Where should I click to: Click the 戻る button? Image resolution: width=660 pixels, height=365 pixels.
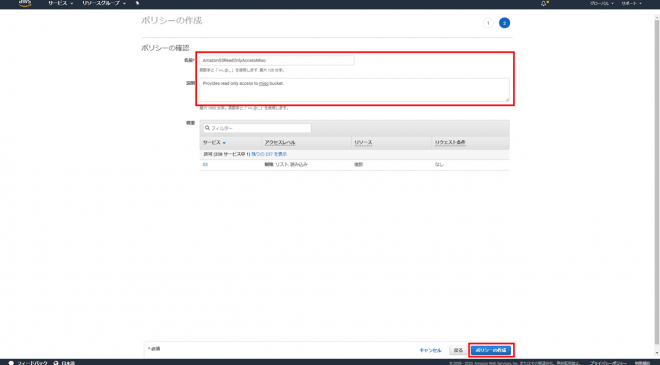(x=458, y=350)
